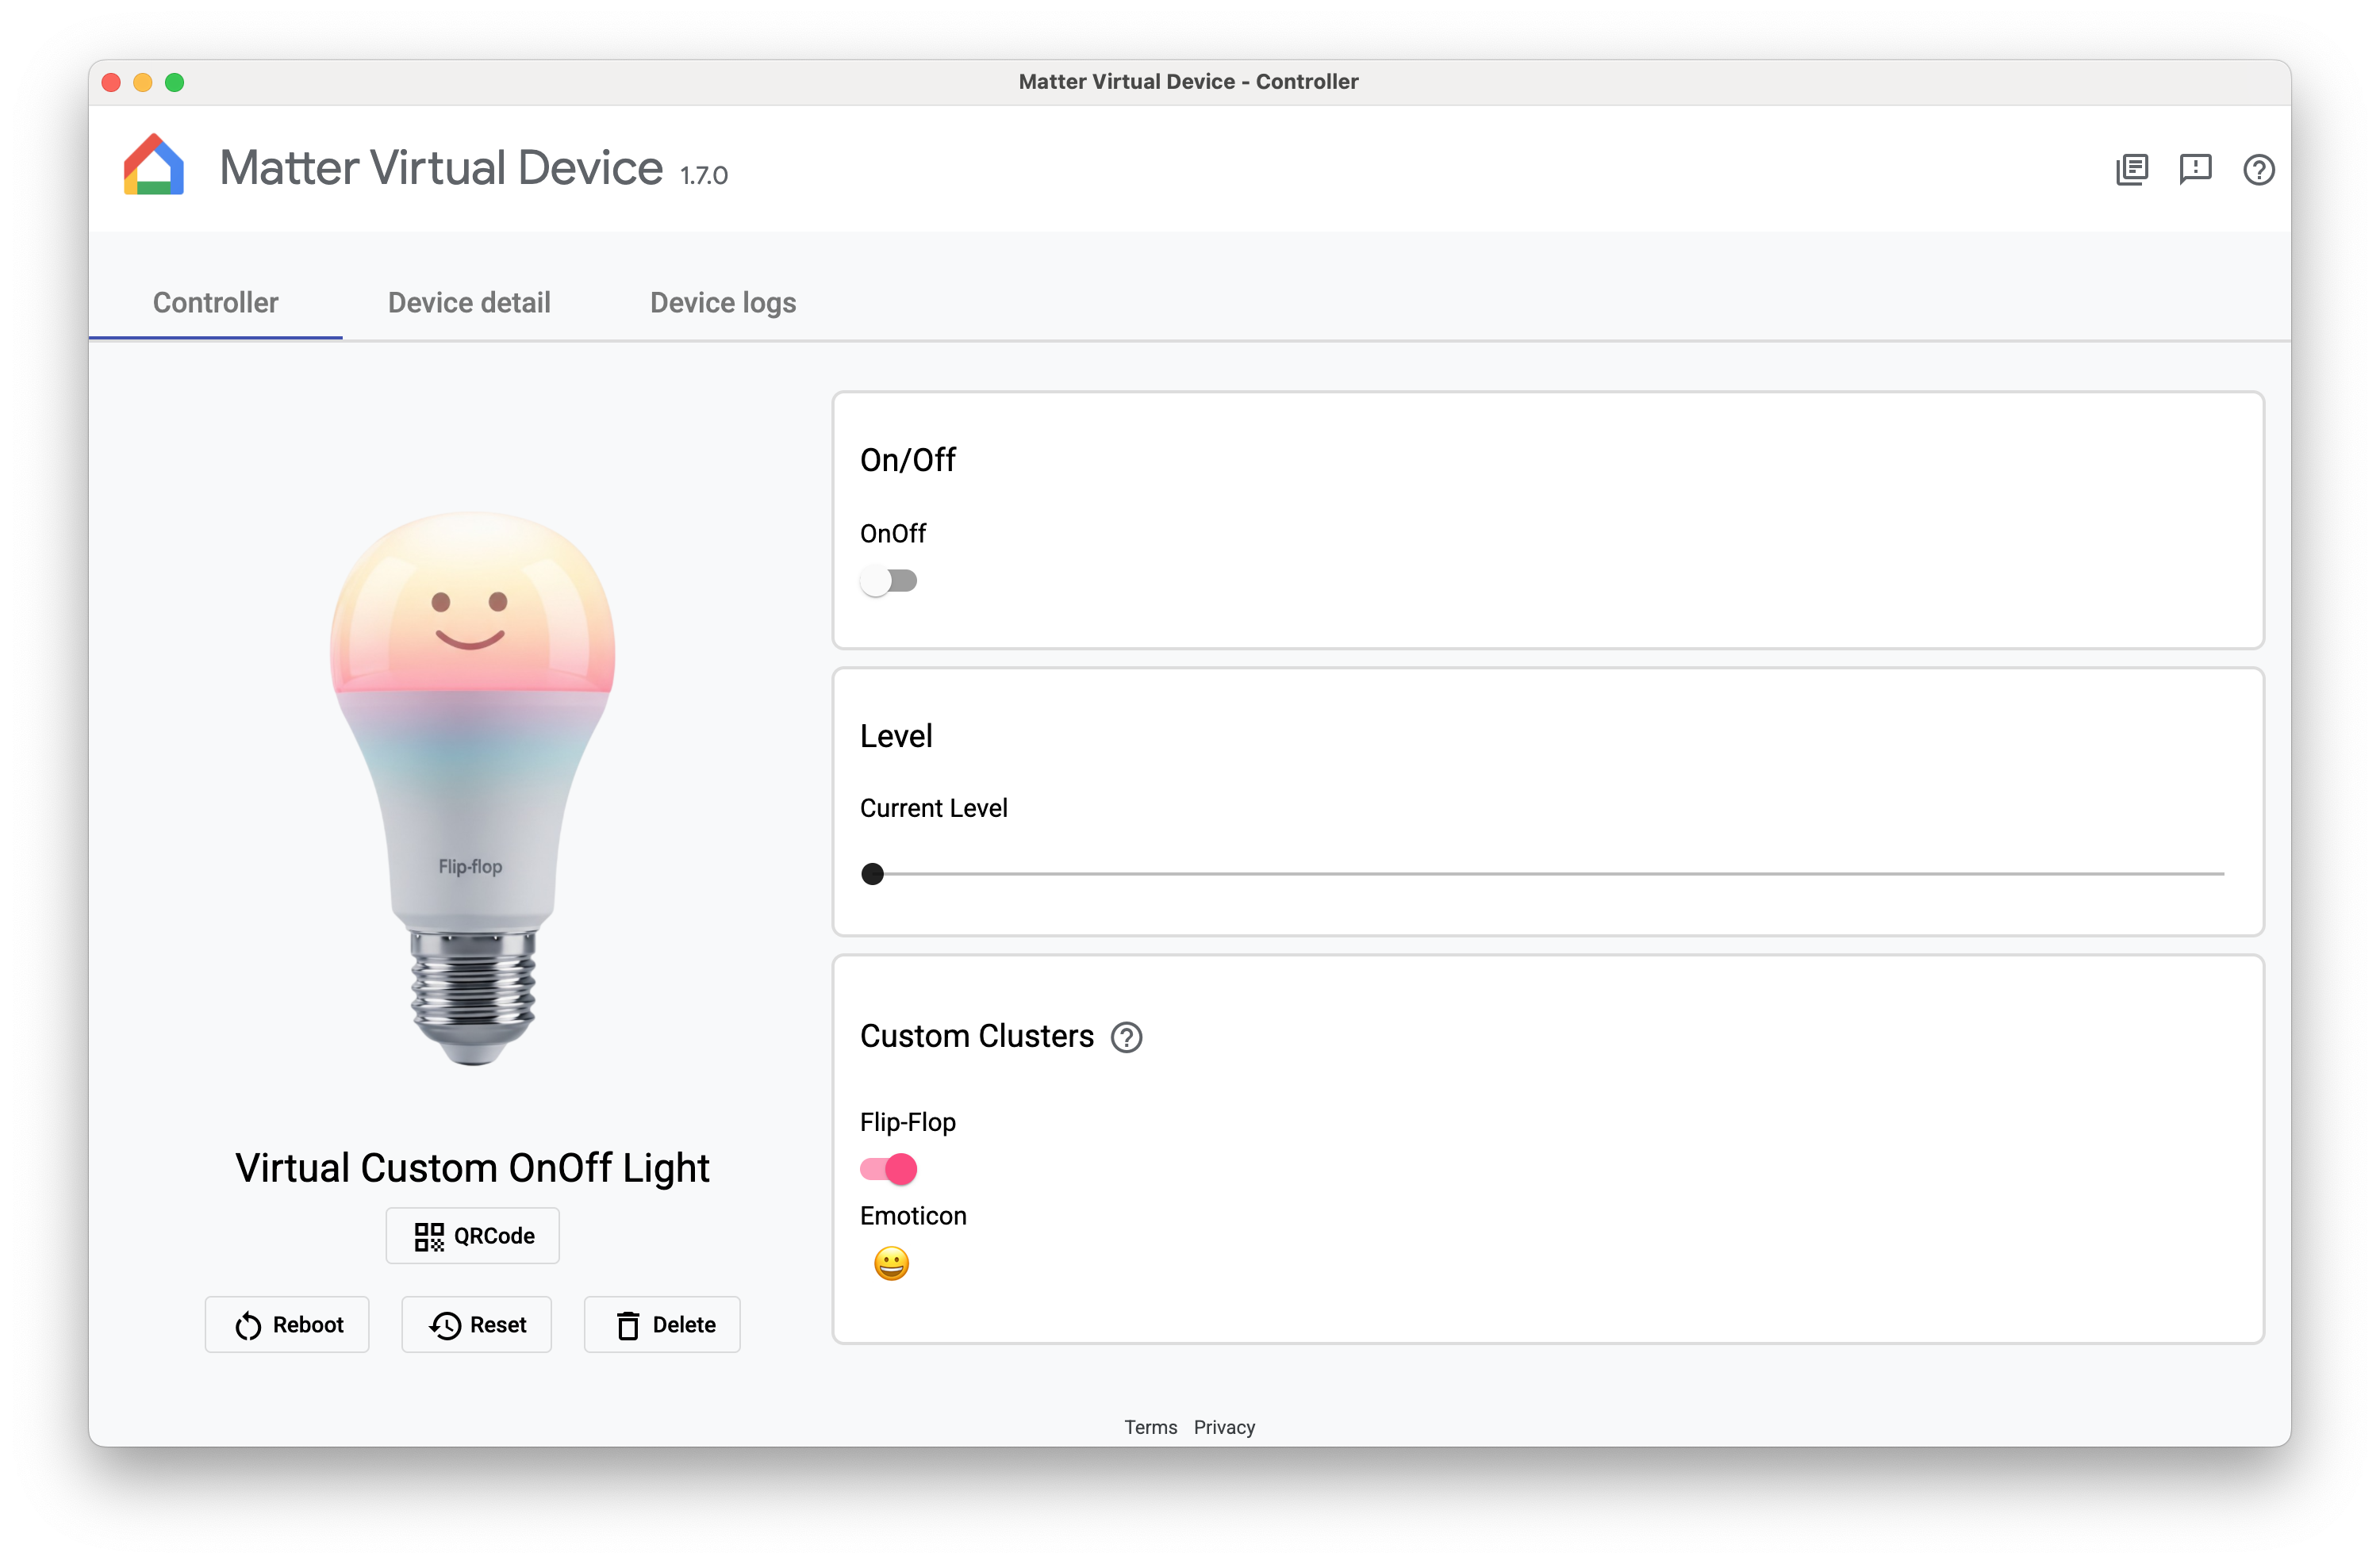The width and height of the screenshot is (2380, 1564).
Task: Select the Controller tab
Action: click(x=215, y=302)
